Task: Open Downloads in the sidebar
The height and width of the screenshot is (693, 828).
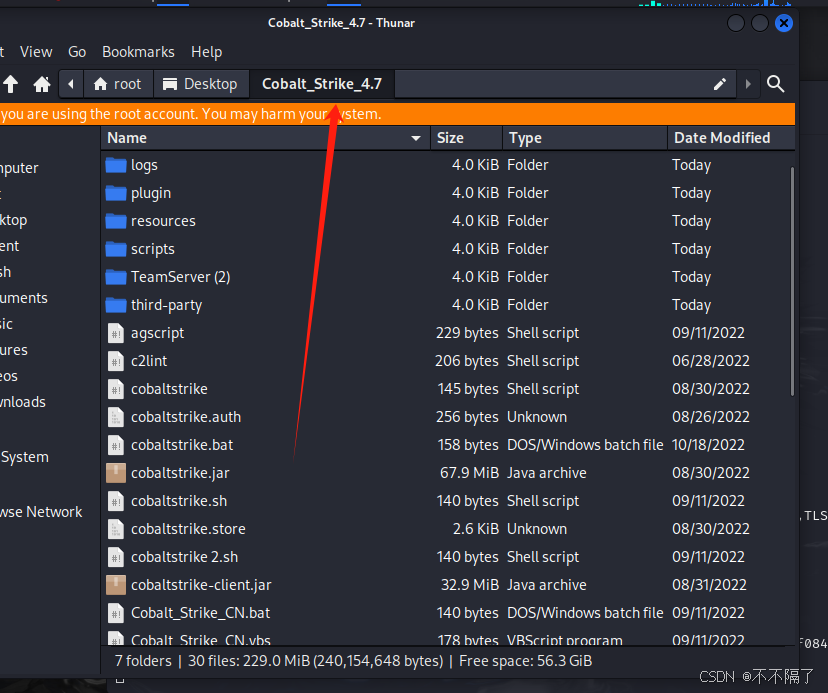Action: coord(23,402)
